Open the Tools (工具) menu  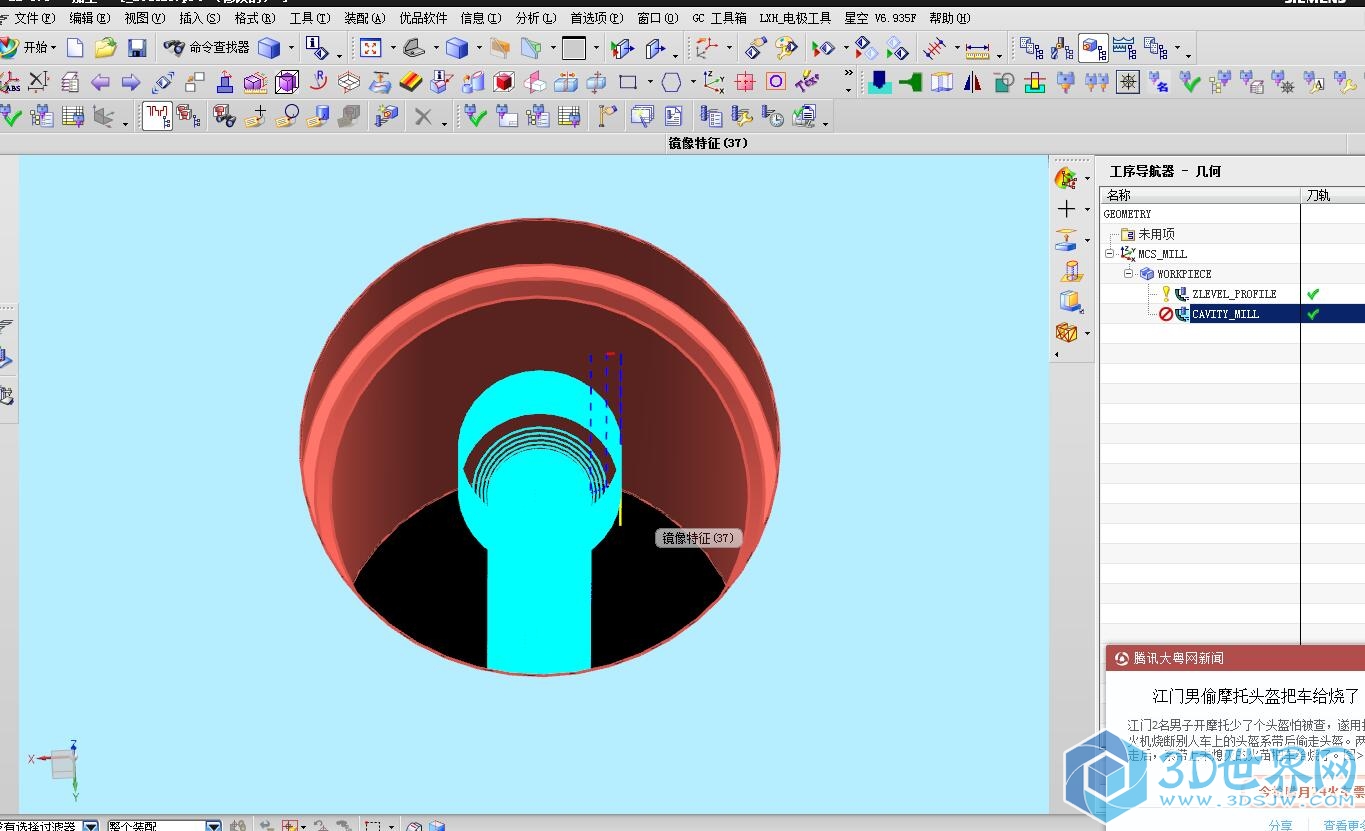click(x=310, y=18)
